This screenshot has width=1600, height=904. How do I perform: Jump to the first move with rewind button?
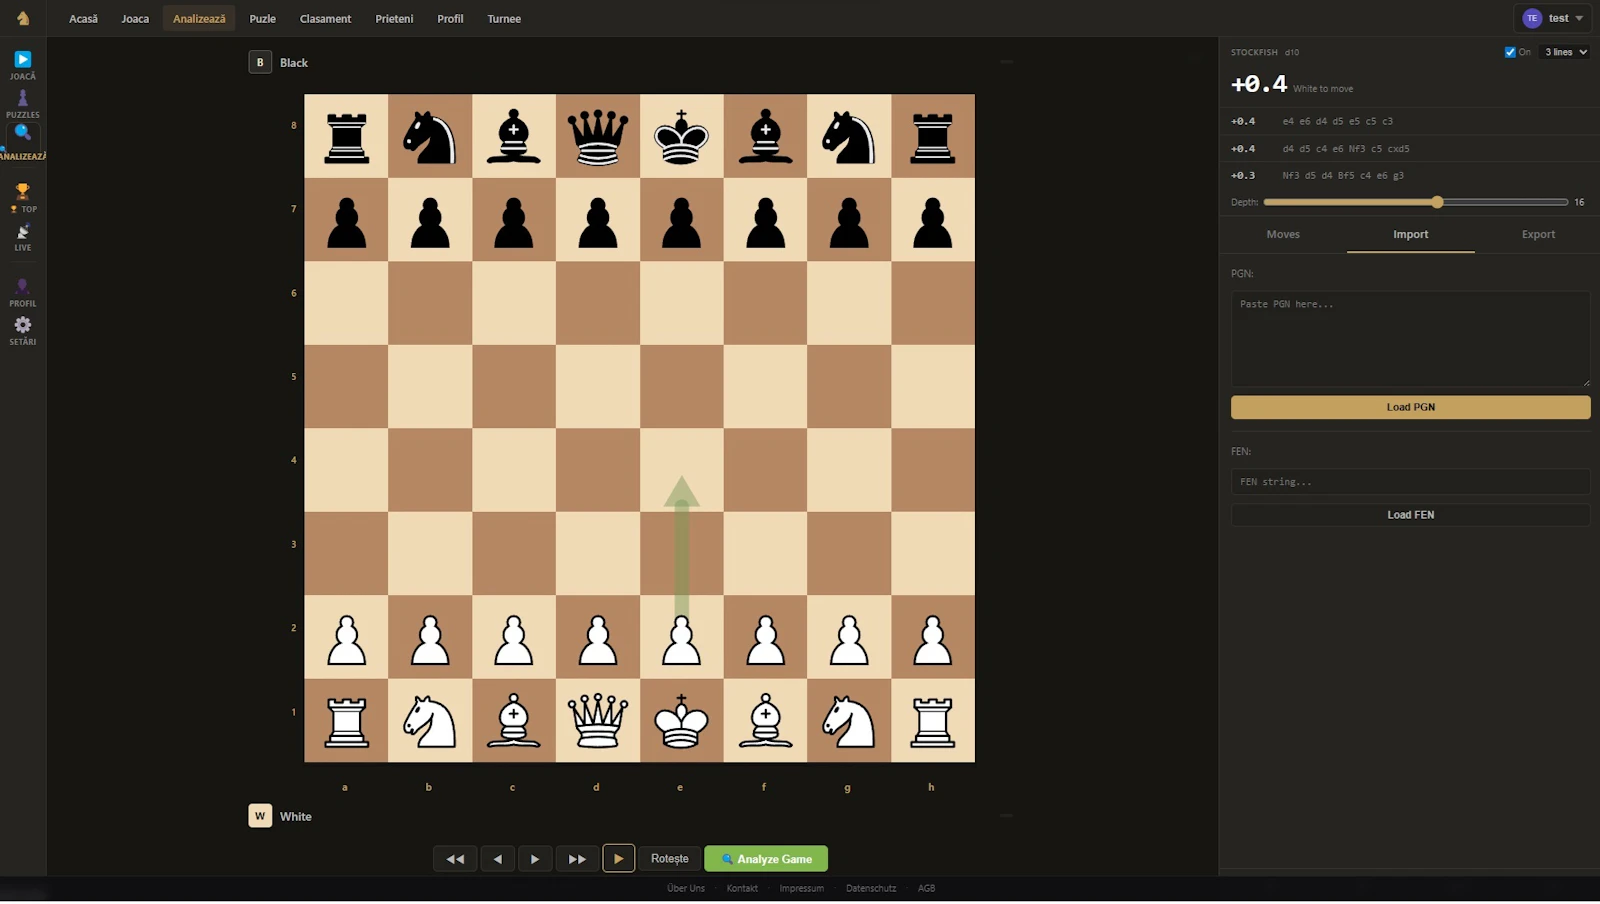[x=455, y=859]
